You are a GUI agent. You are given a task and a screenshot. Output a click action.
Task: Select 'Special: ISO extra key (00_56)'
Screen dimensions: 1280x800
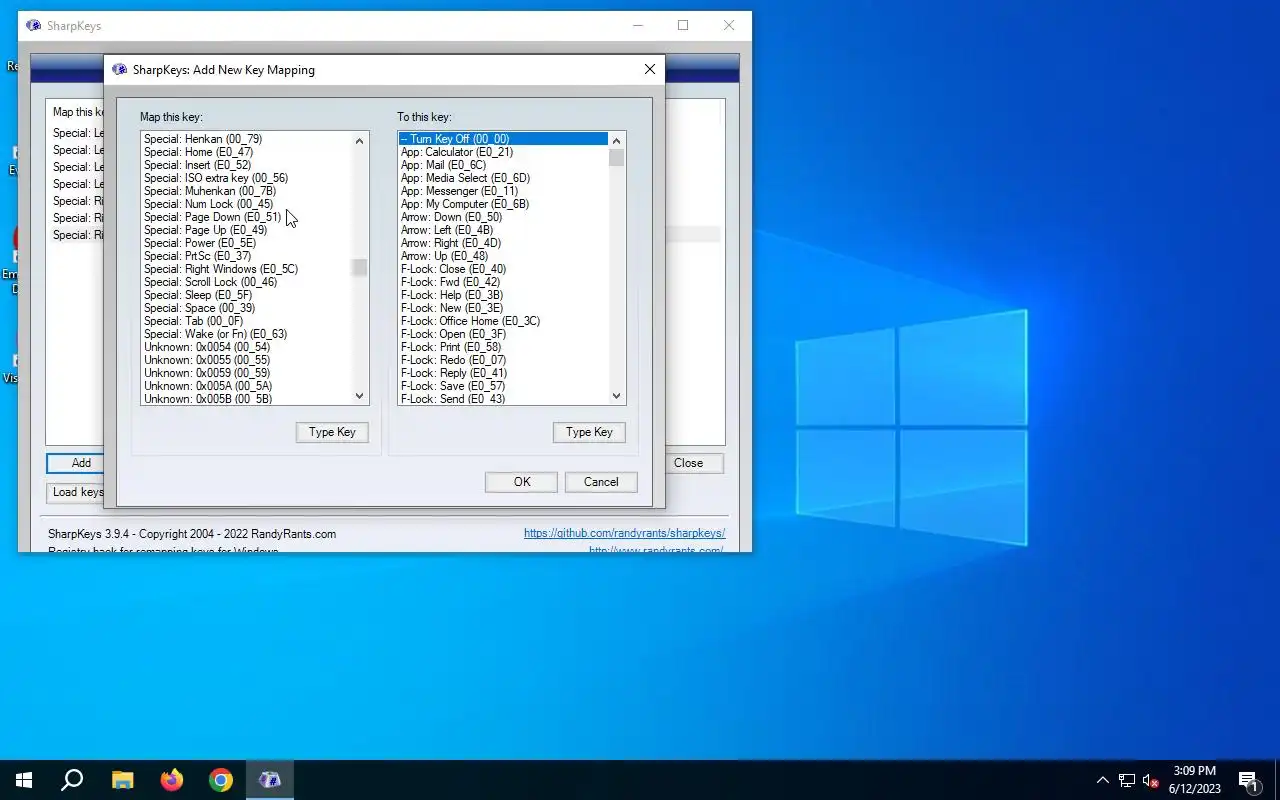pos(246,178)
